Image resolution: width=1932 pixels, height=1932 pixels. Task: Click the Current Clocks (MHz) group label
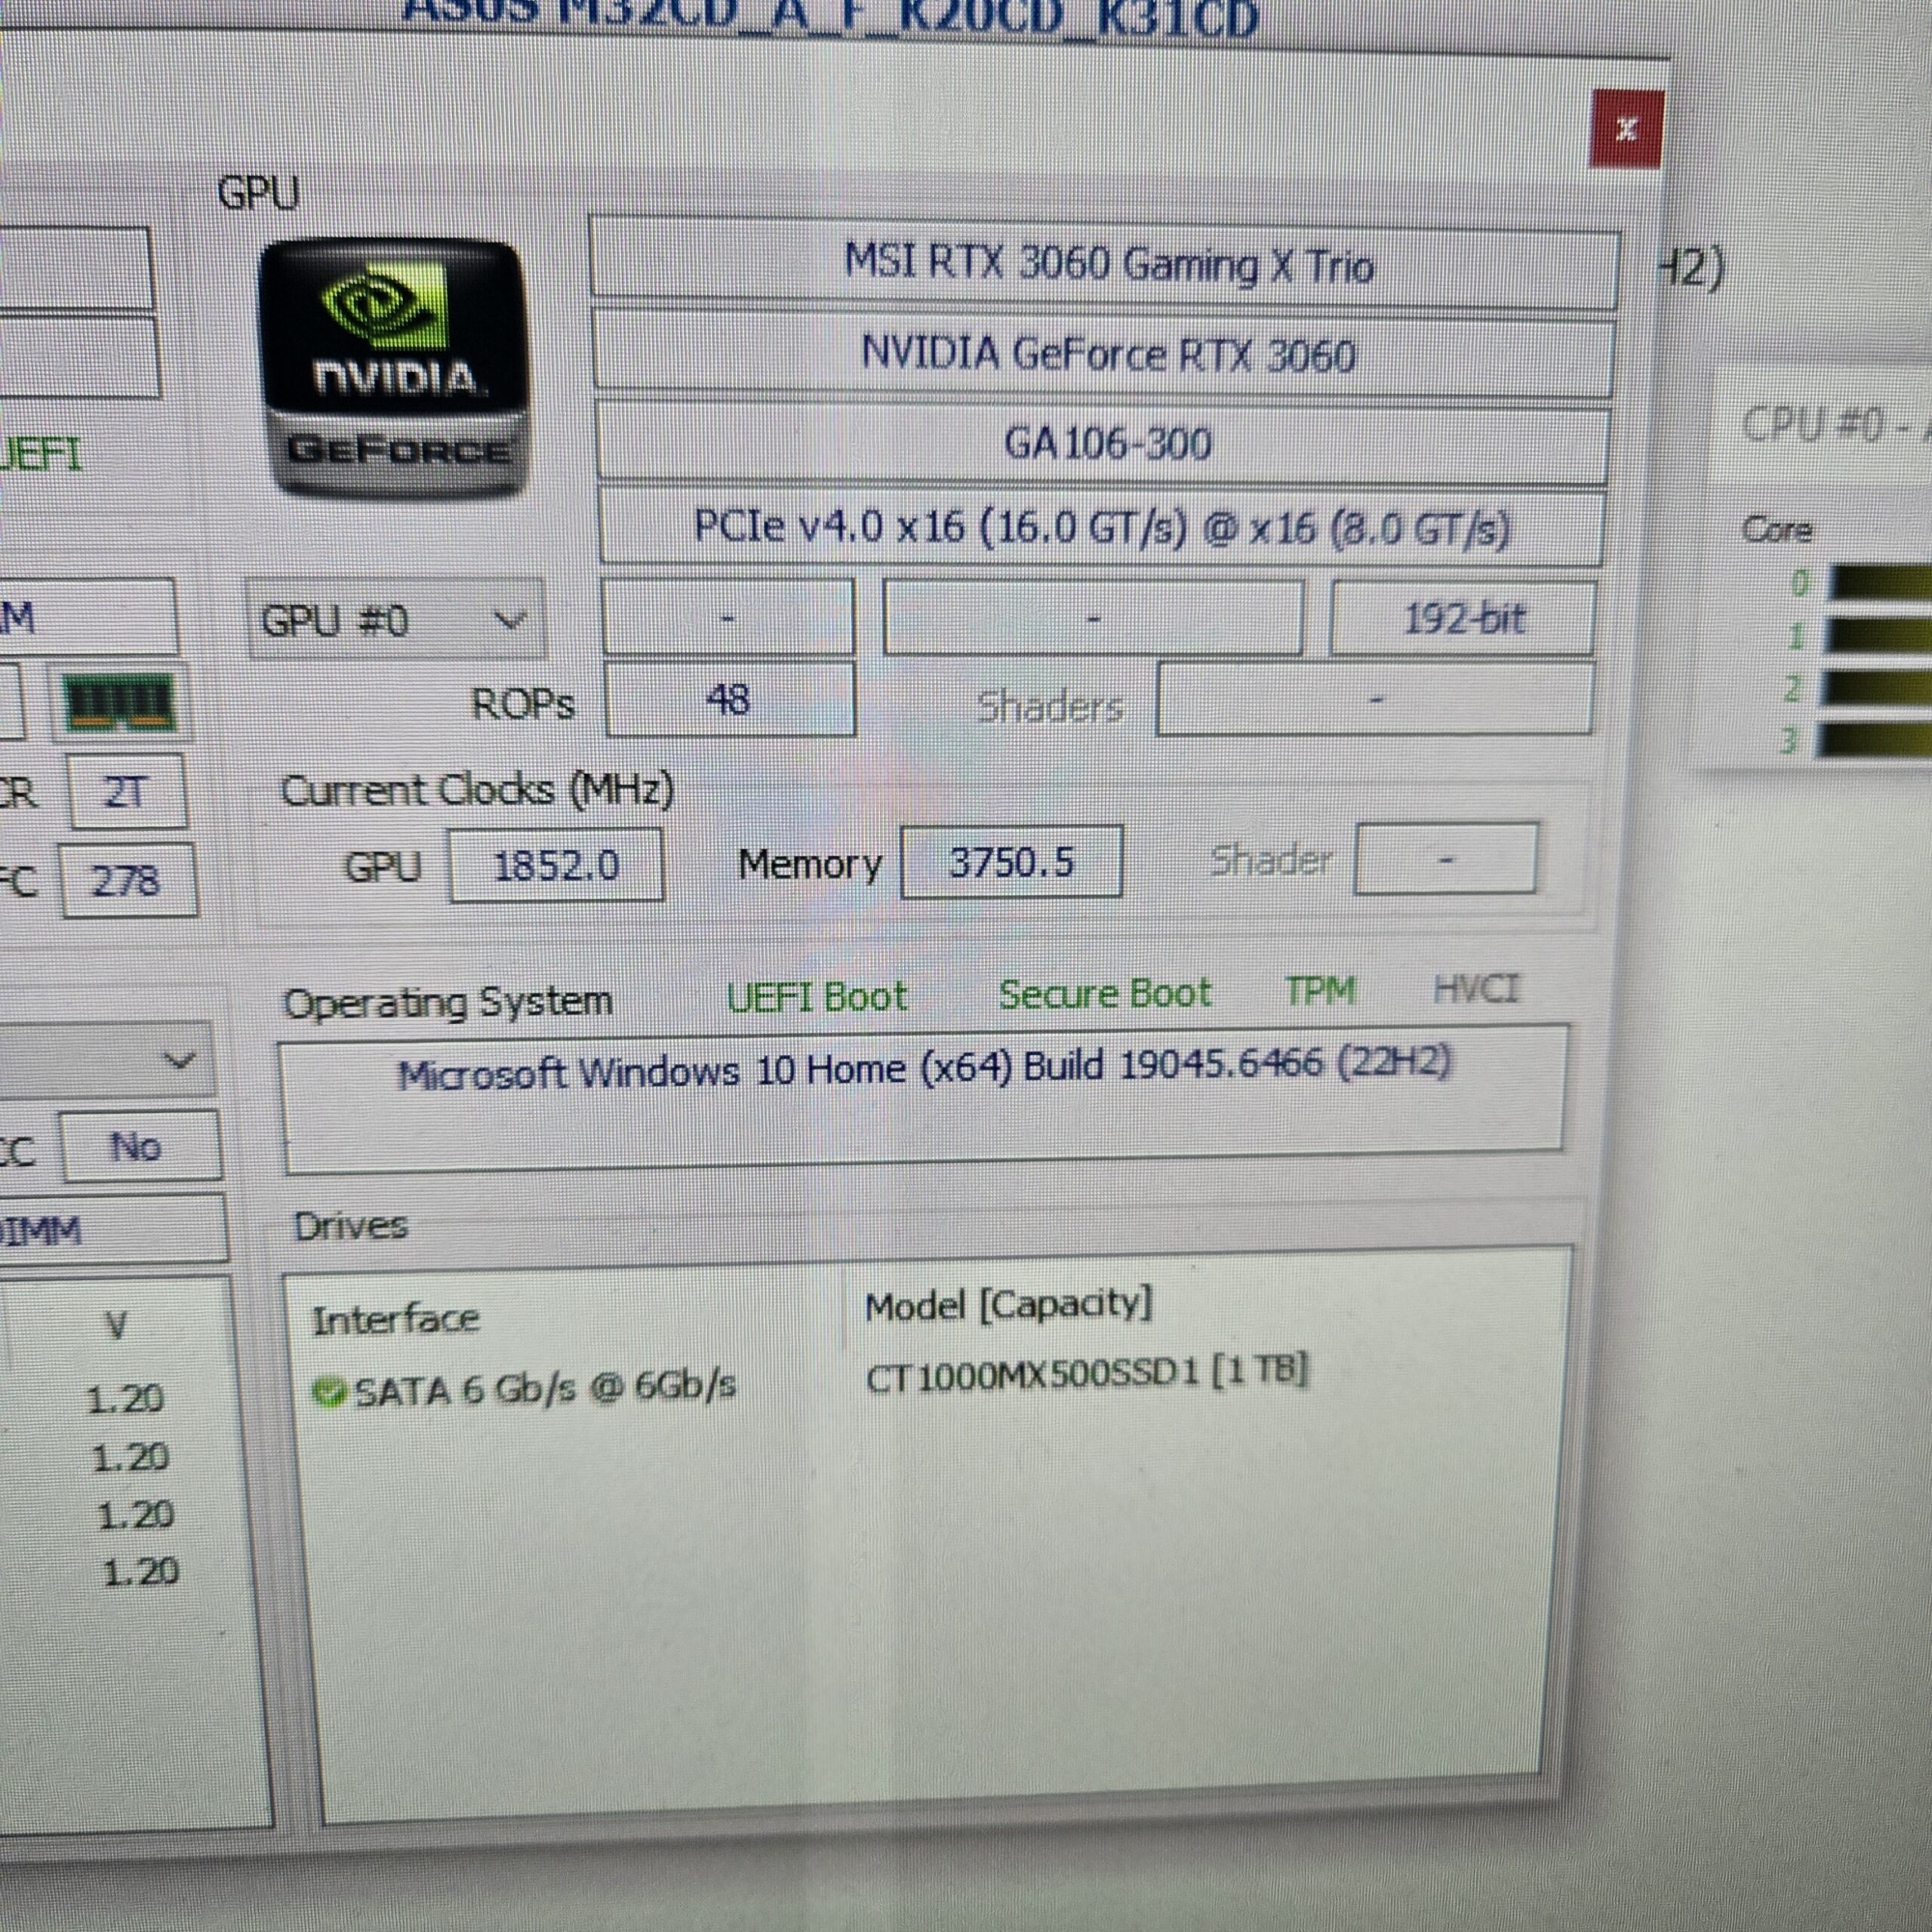(x=477, y=791)
